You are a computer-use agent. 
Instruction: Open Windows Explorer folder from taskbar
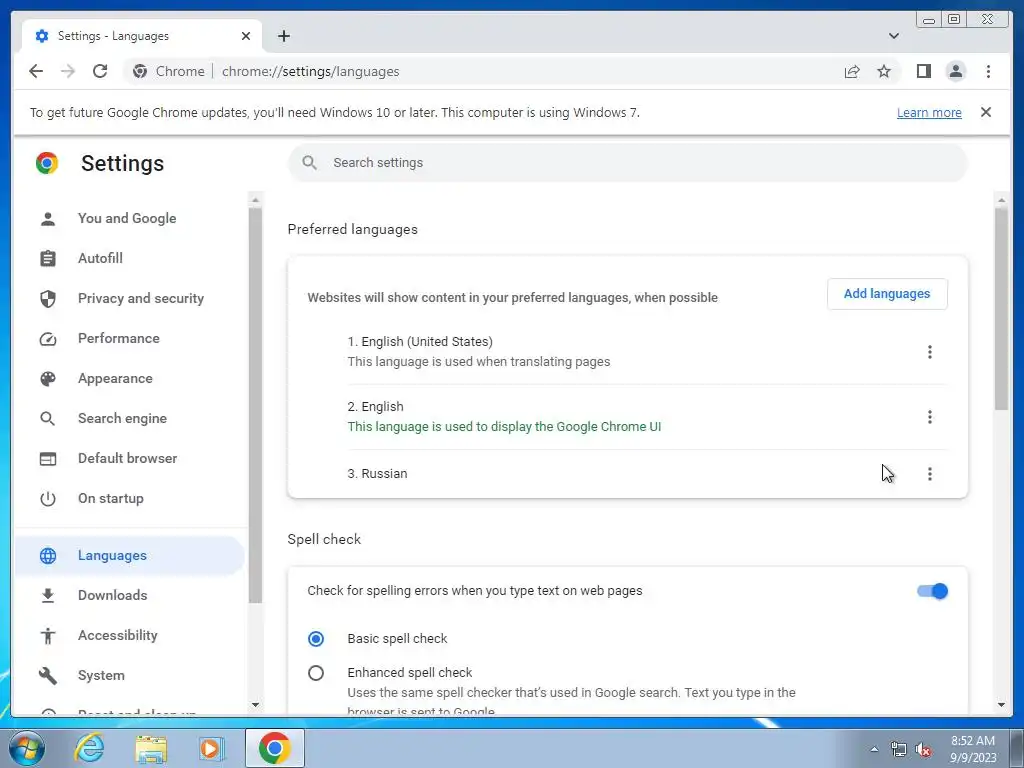(151, 748)
